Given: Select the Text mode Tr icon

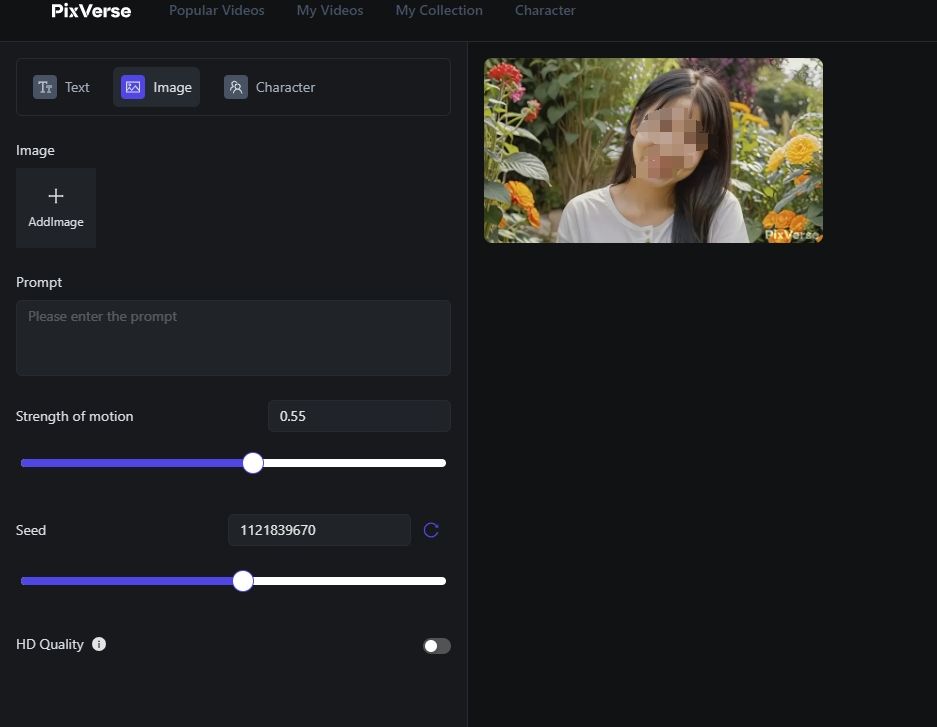Looking at the screenshot, I should coord(45,87).
